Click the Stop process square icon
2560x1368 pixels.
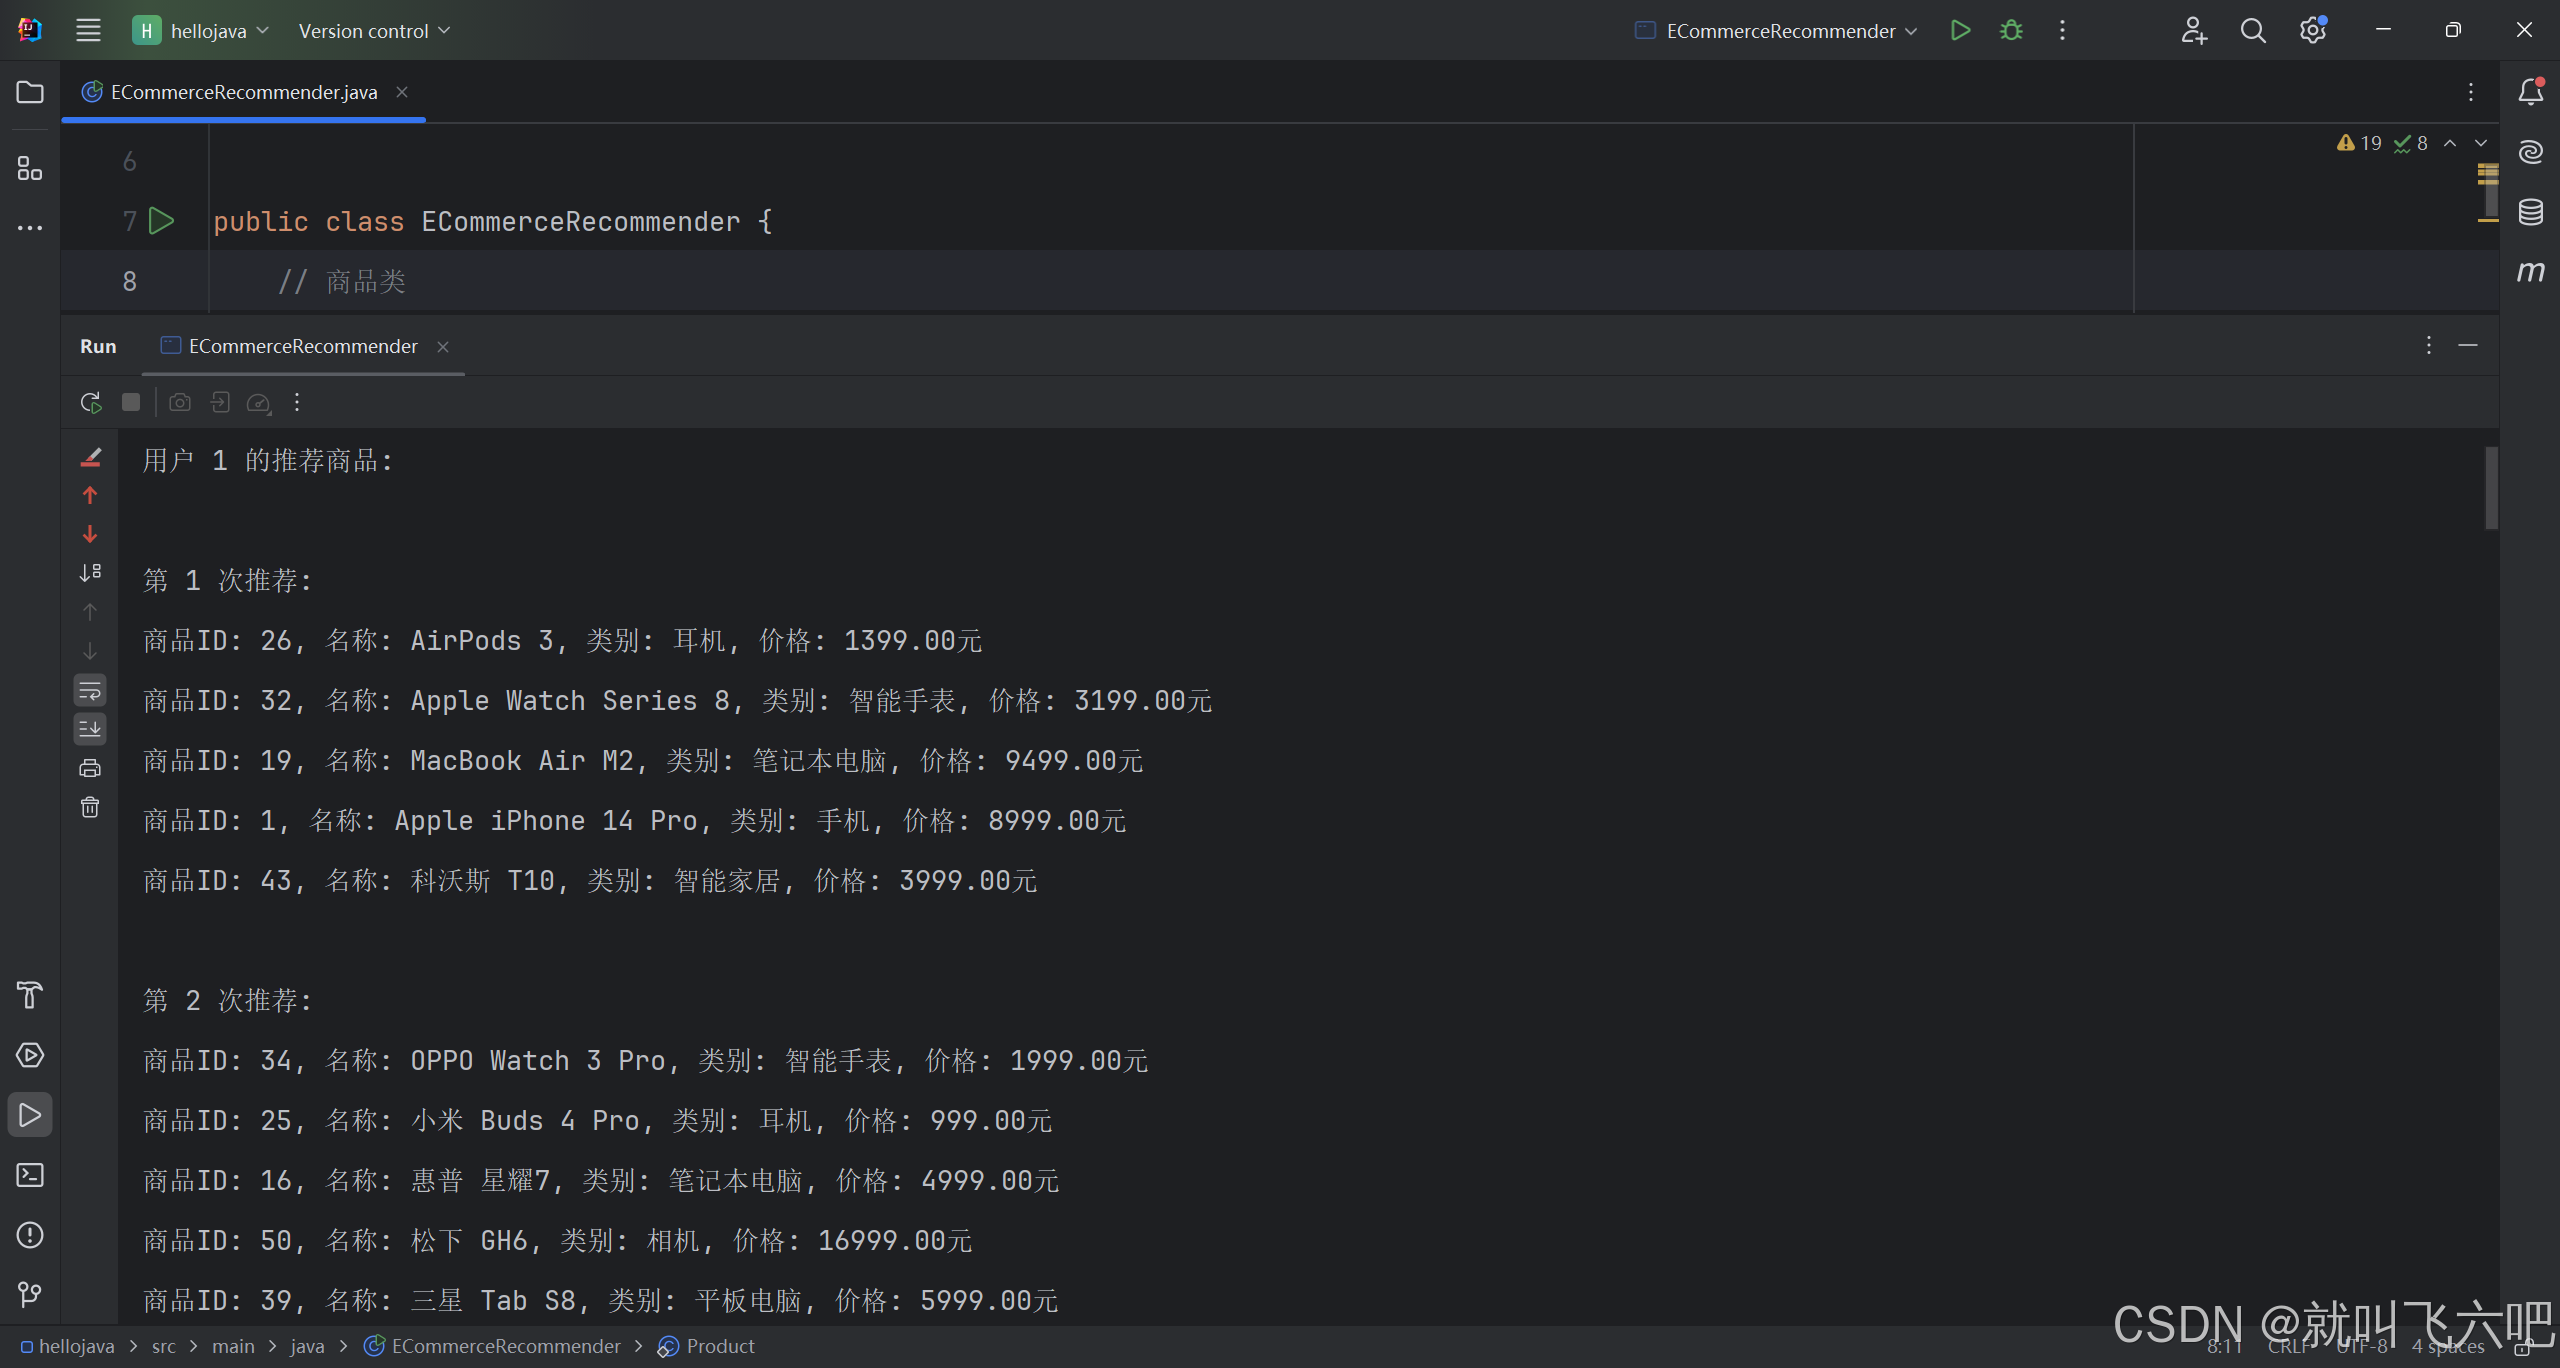(x=131, y=402)
